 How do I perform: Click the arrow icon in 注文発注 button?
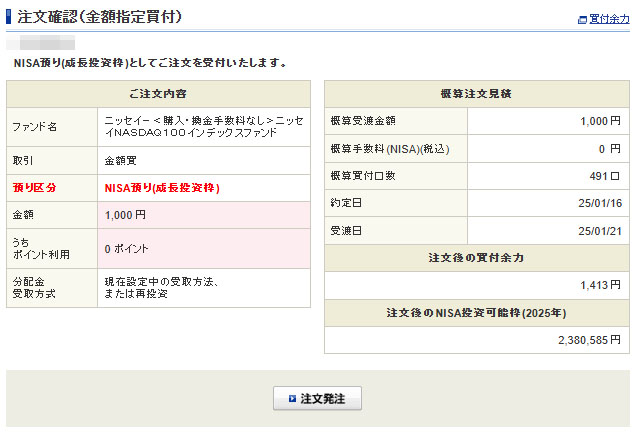coord(292,398)
